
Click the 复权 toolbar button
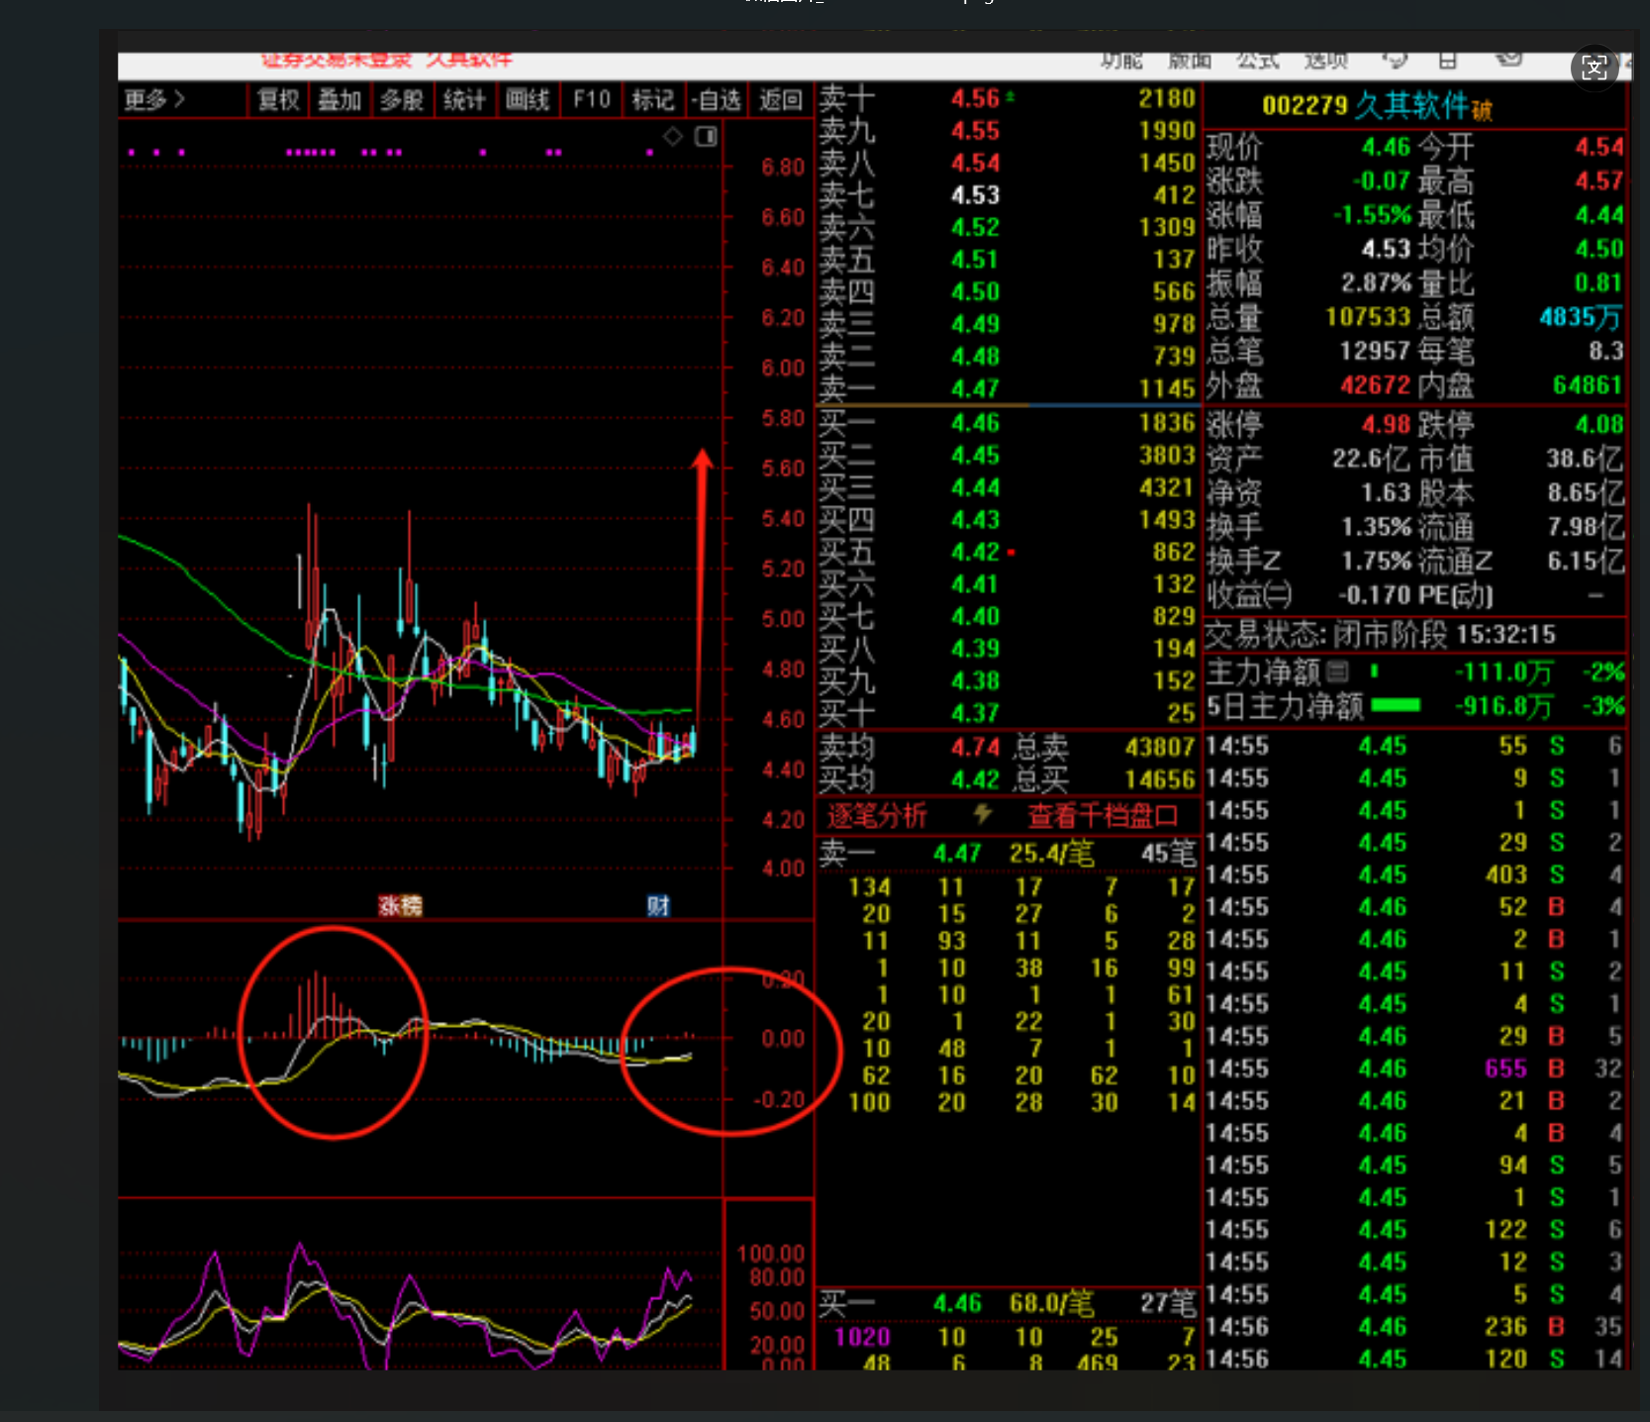click(x=278, y=100)
